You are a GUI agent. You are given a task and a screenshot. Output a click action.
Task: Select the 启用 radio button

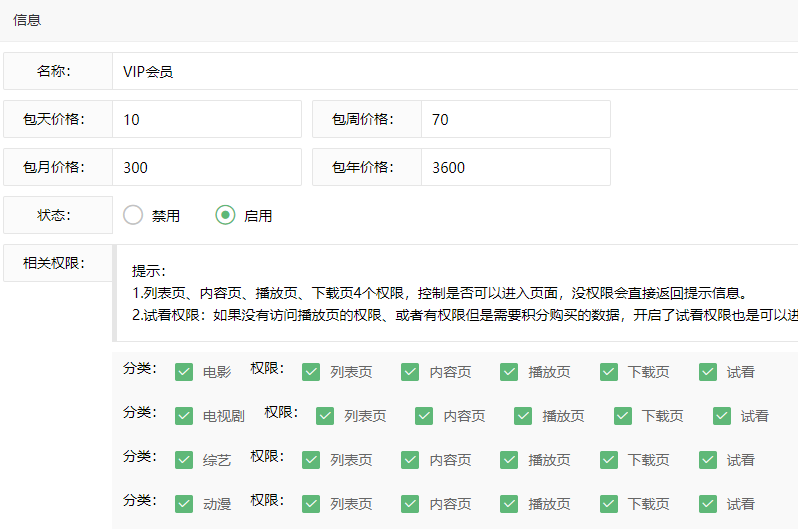coord(226,215)
